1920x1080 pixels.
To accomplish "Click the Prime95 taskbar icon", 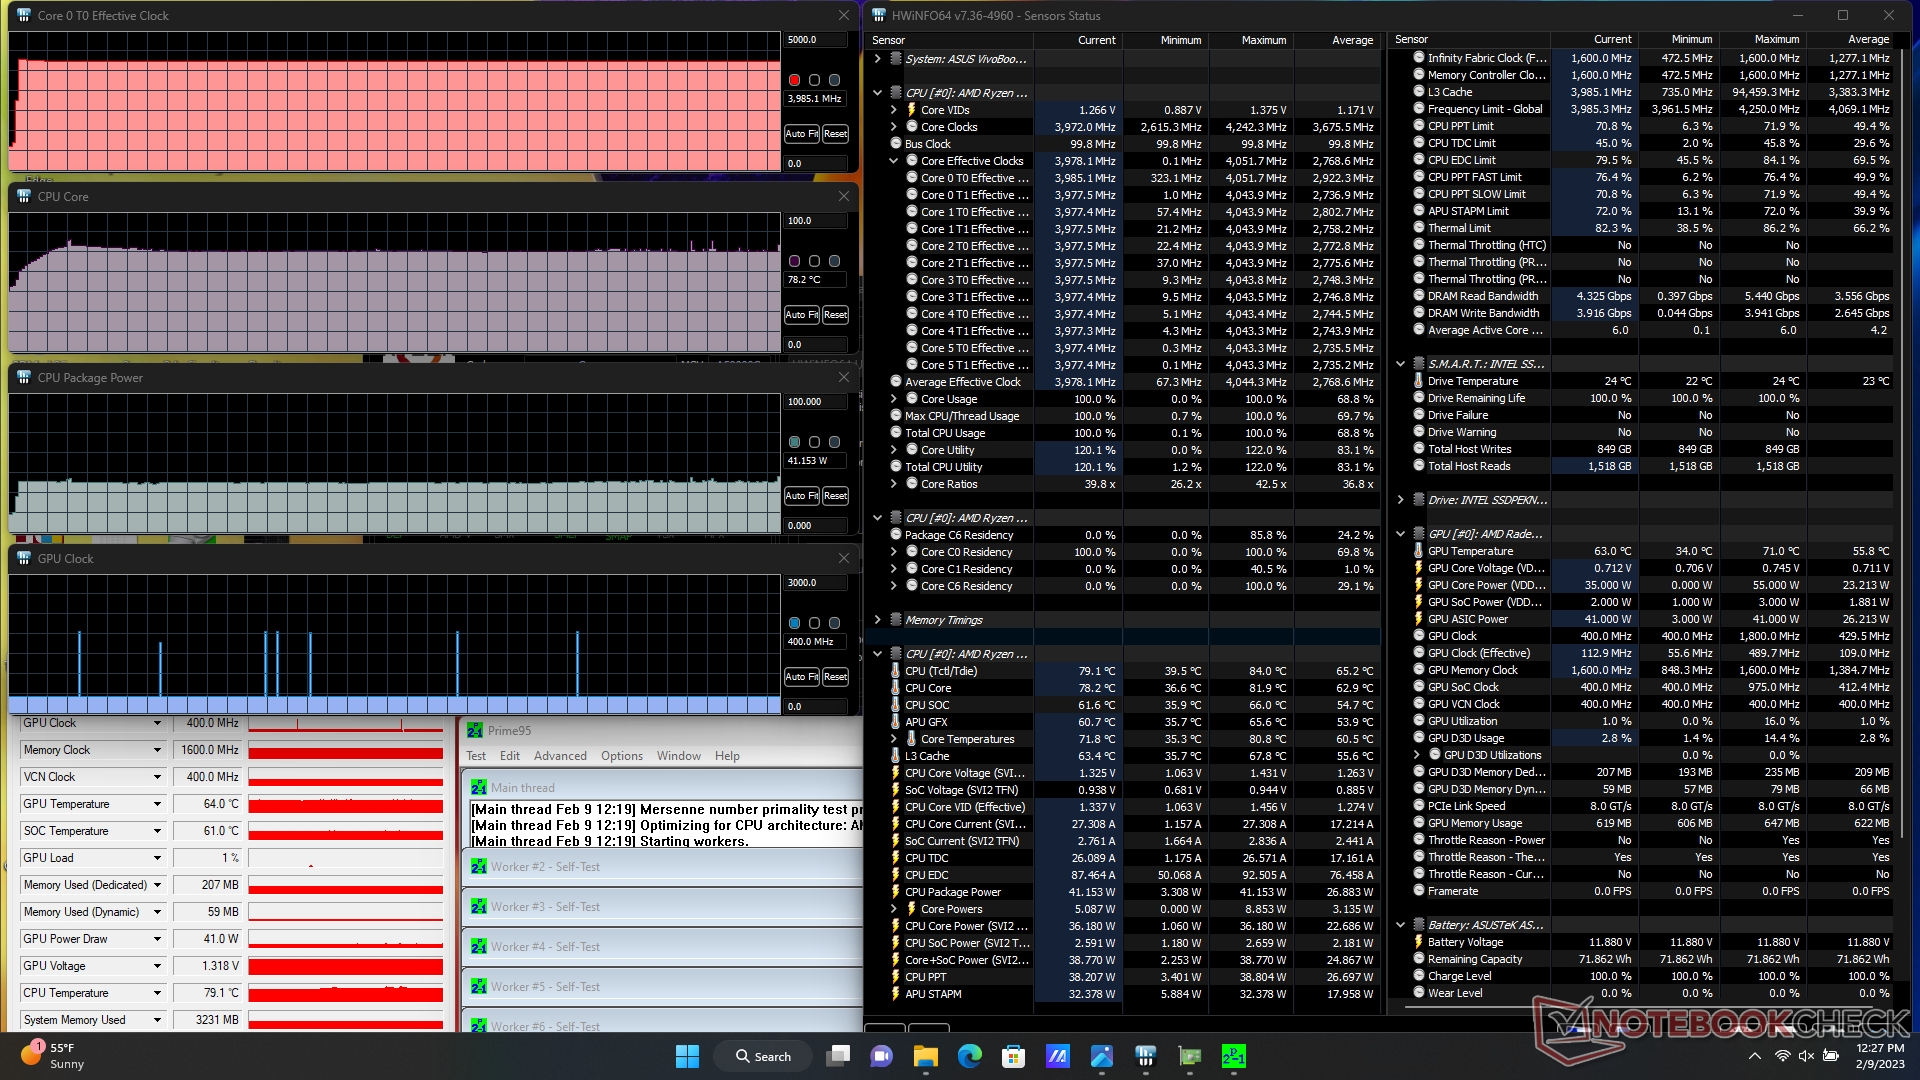I will pos(1233,1056).
